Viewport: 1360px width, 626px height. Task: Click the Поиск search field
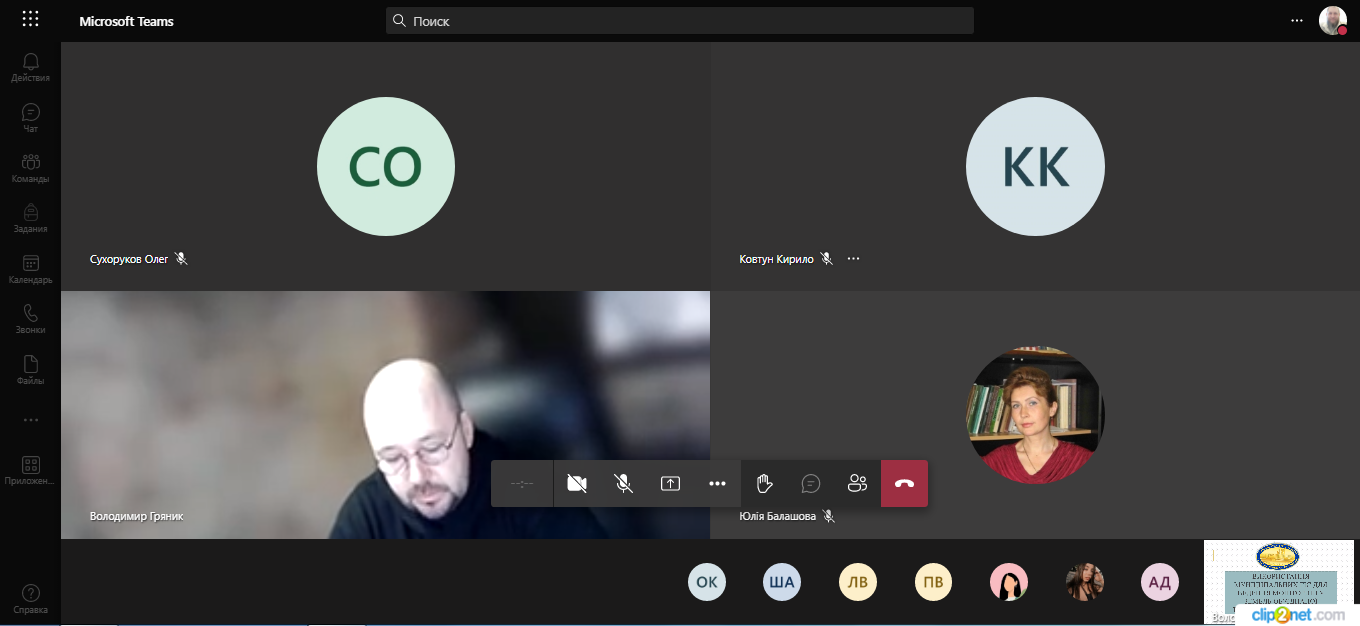680,20
